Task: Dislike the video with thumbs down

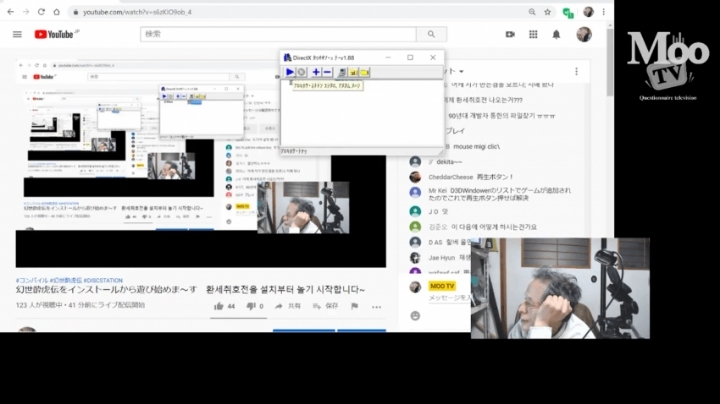Action: point(255,306)
